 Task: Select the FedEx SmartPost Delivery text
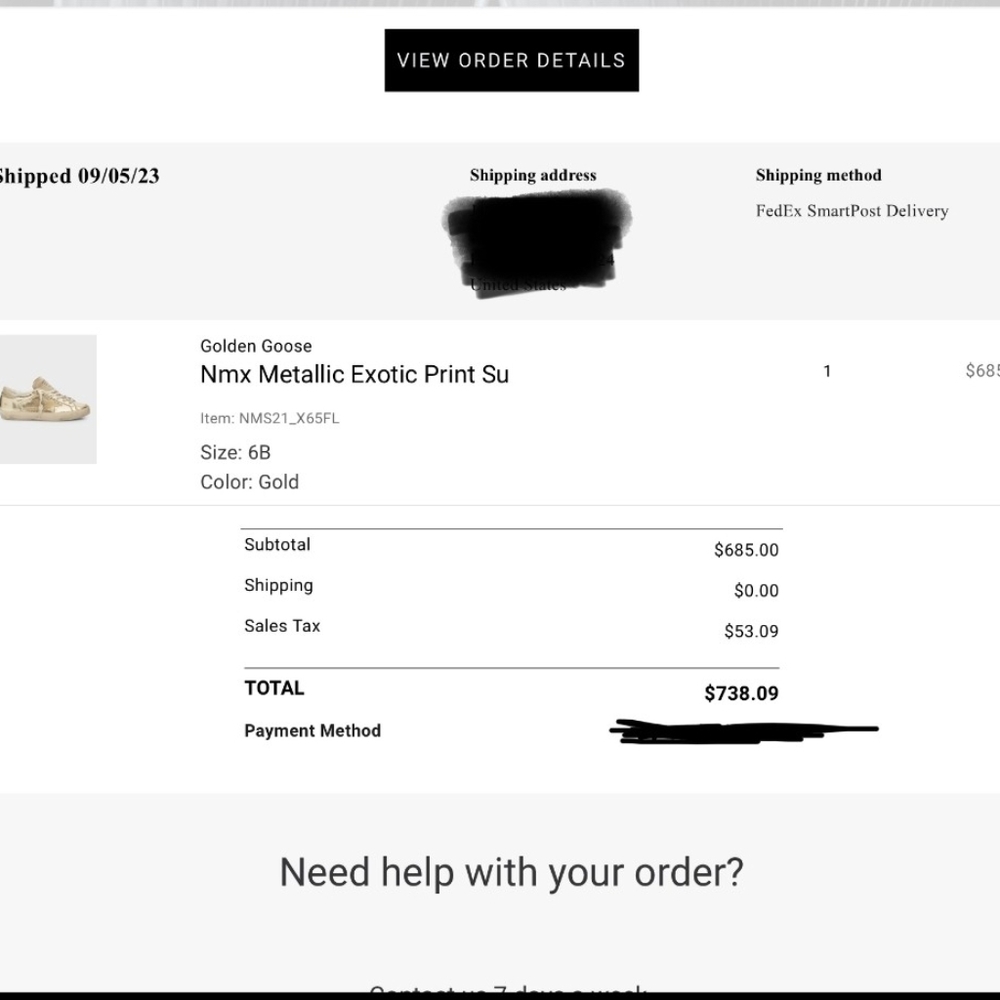tap(852, 211)
